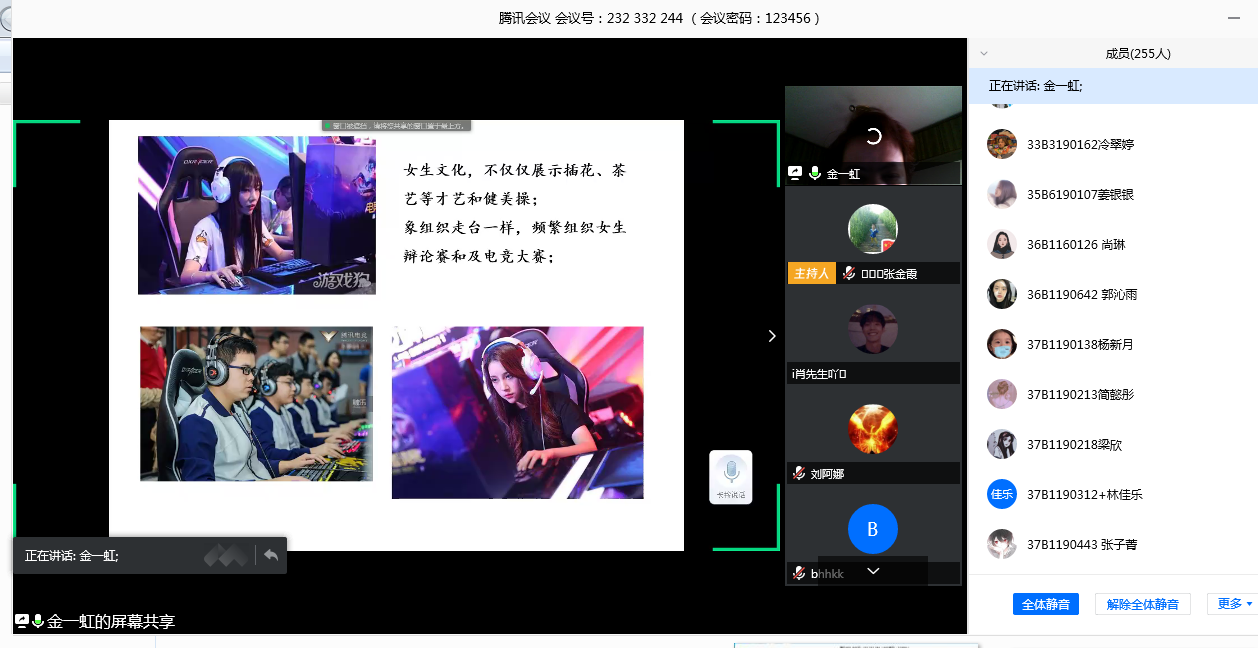Click the microphone push-to-talk floating button

[x=730, y=476]
